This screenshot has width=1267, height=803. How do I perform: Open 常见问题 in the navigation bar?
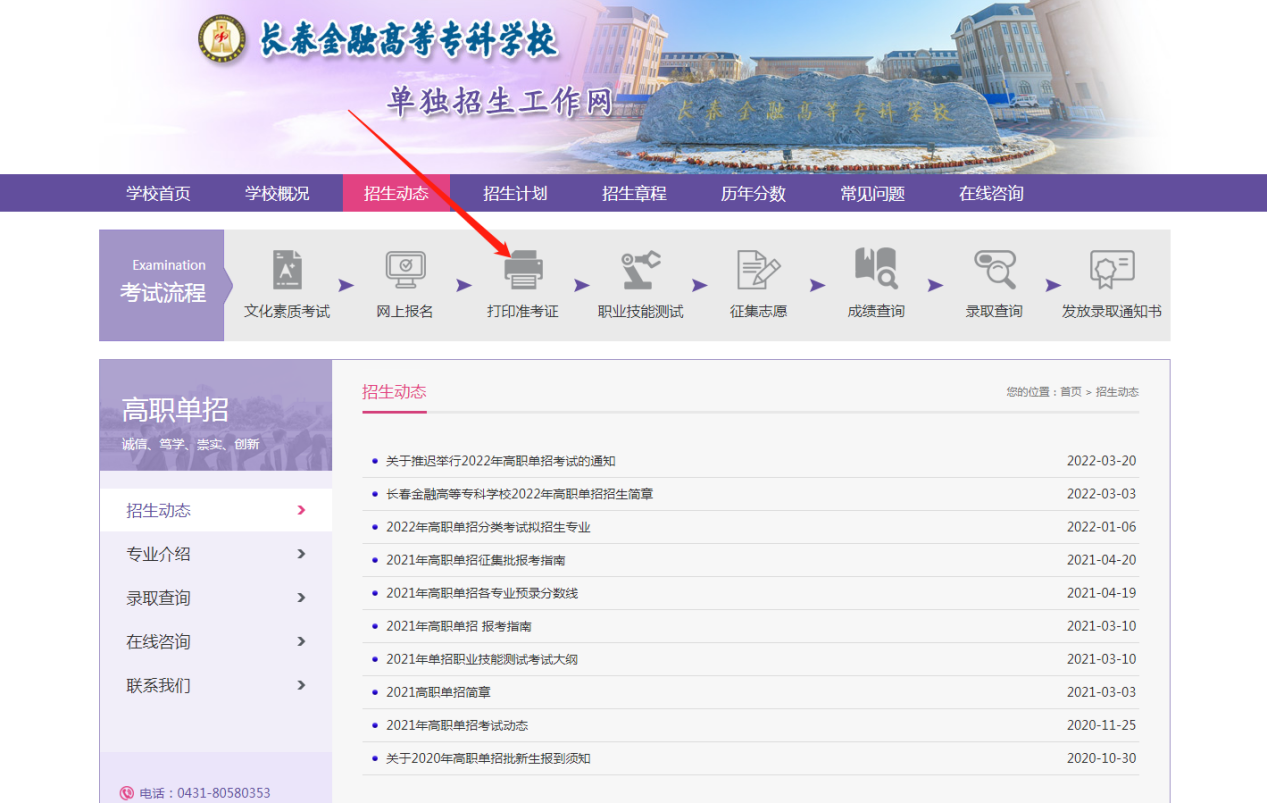(872, 194)
